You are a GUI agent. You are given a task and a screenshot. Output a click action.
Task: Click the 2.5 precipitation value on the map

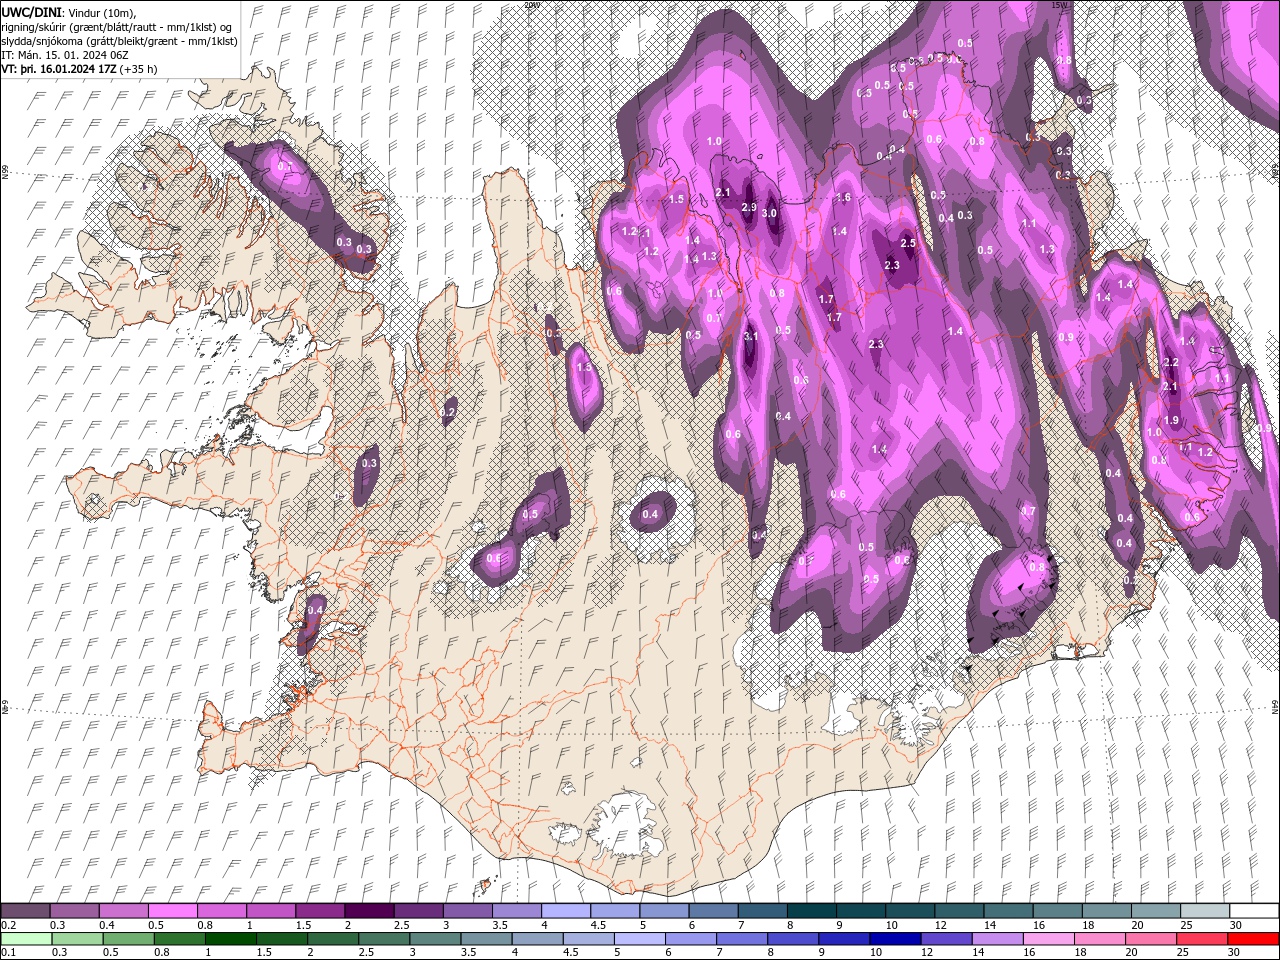908,243
